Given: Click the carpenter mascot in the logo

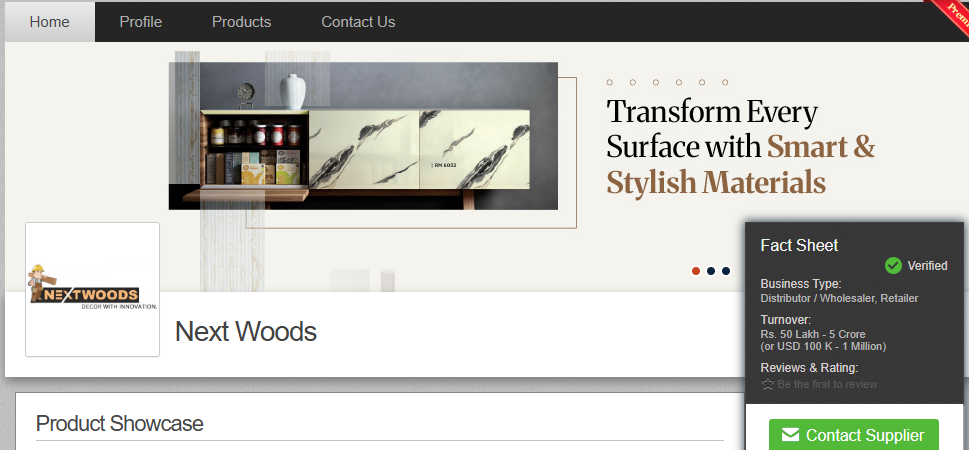Looking at the screenshot, I should coord(41,280).
